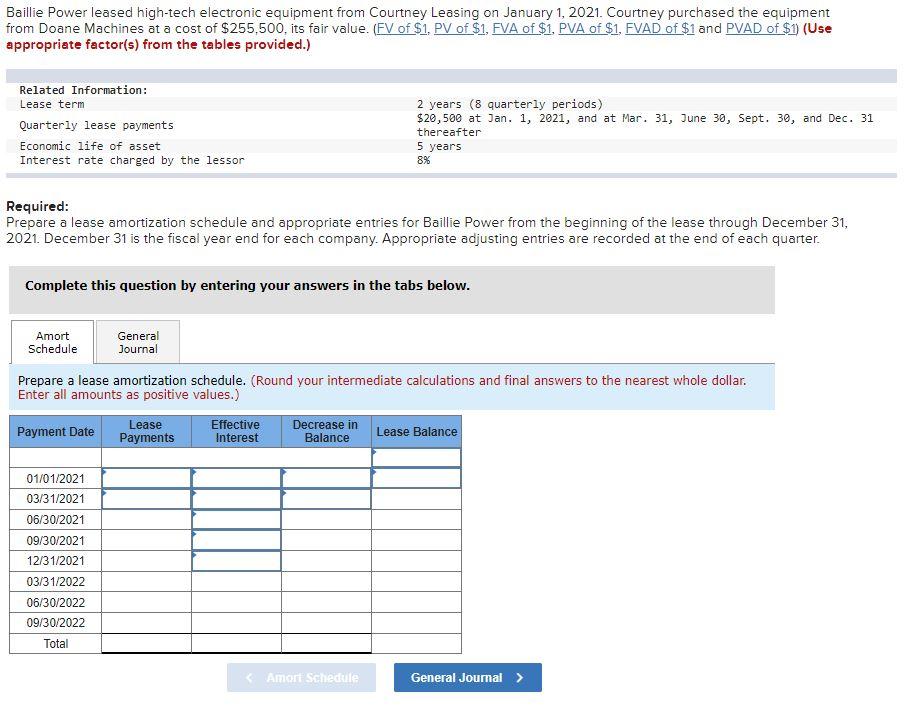Open the FVAD of $1 table link
The height and width of the screenshot is (714, 913).
[x=660, y=29]
